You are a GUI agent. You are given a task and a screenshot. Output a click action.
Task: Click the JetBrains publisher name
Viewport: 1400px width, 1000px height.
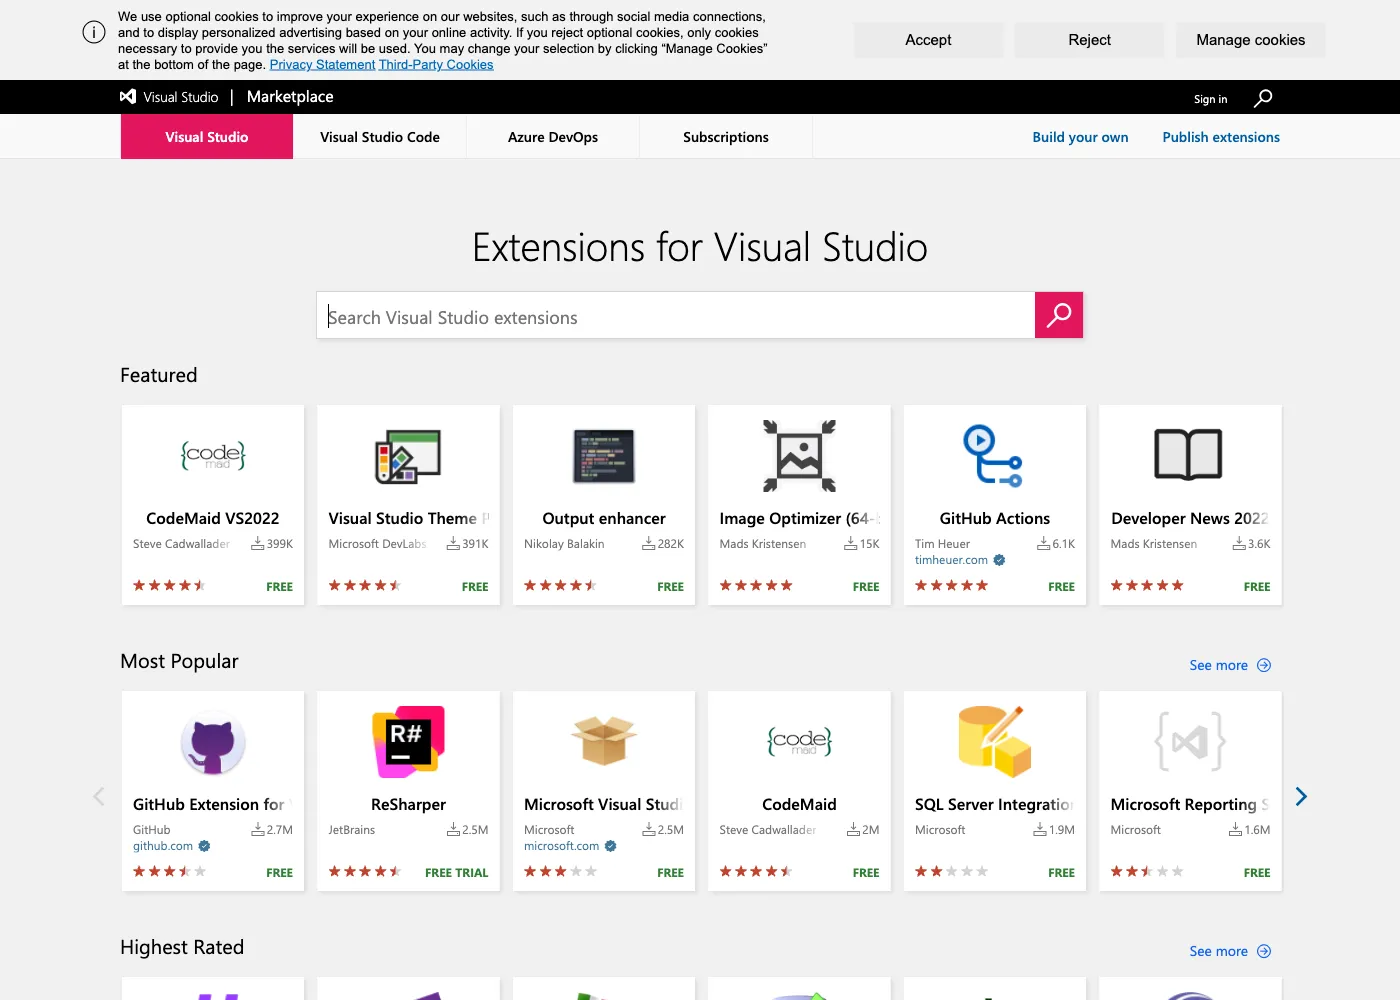click(x=352, y=830)
